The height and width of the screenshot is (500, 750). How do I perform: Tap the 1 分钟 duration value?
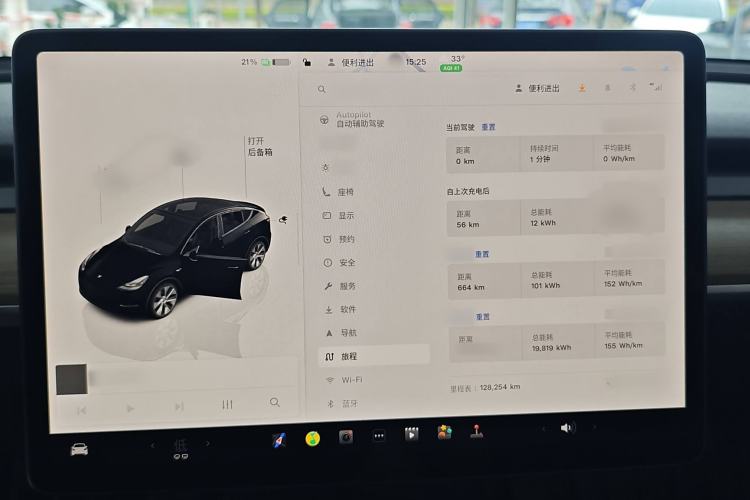pyautogui.click(x=540, y=159)
